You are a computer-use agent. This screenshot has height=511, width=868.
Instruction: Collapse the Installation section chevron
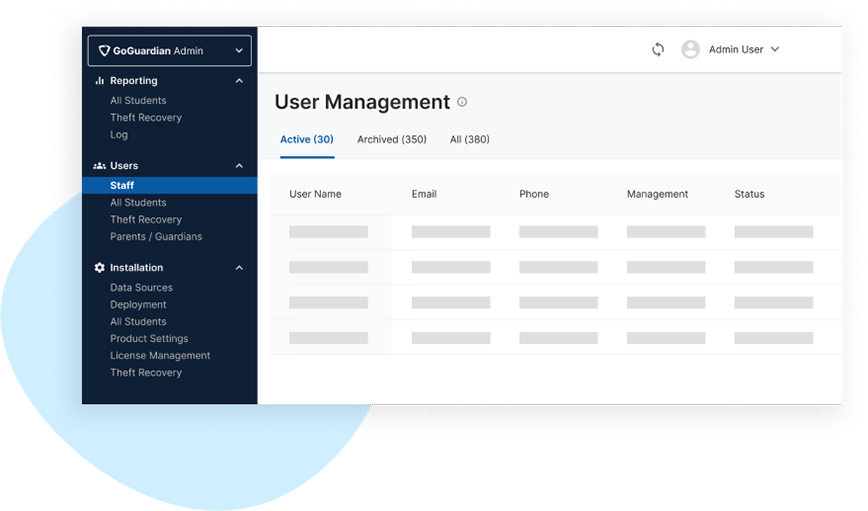point(239,267)
